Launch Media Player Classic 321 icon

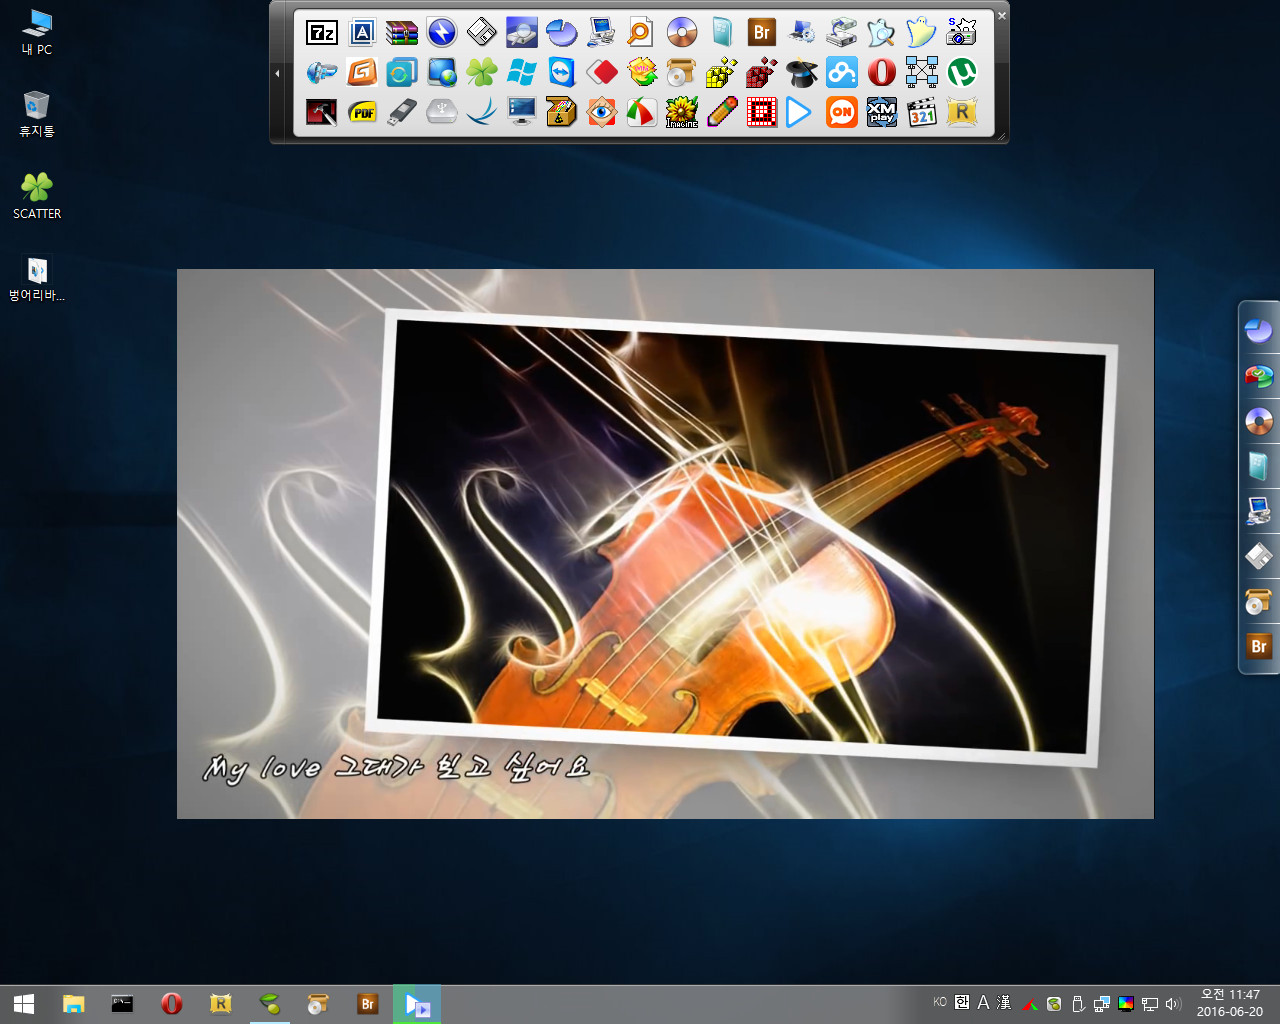pos(922,112)
